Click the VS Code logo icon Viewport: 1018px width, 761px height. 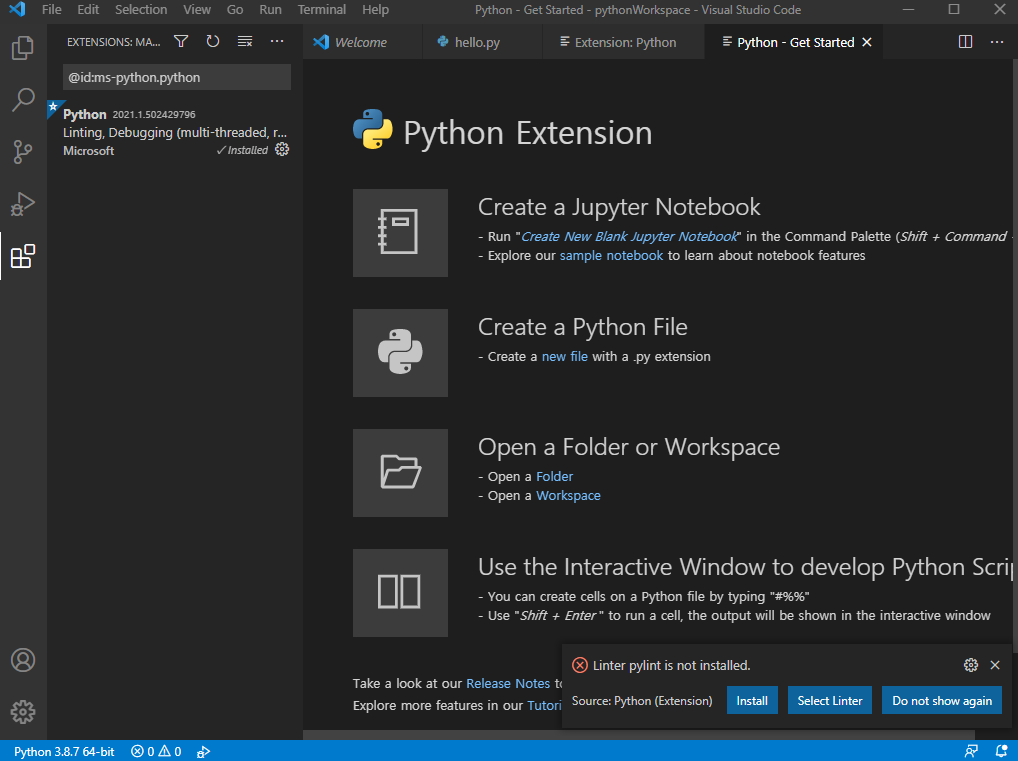point(17,10)
